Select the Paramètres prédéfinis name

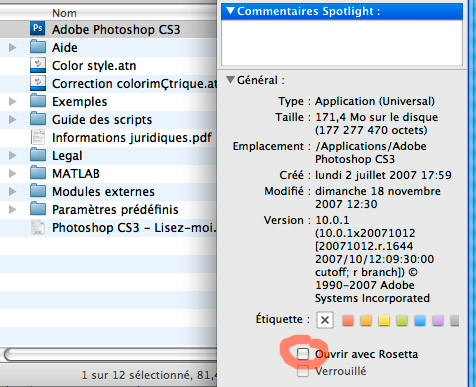115,209
